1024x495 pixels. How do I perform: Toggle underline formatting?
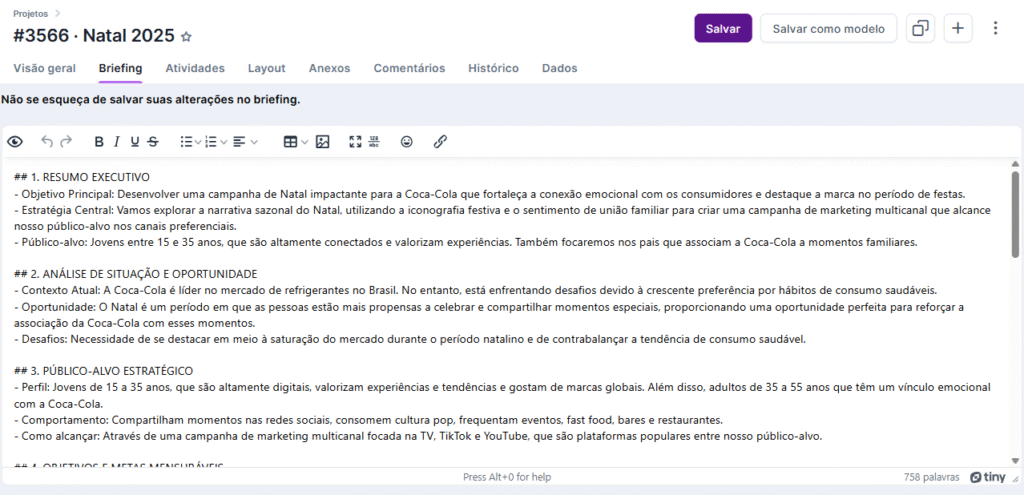135,142
